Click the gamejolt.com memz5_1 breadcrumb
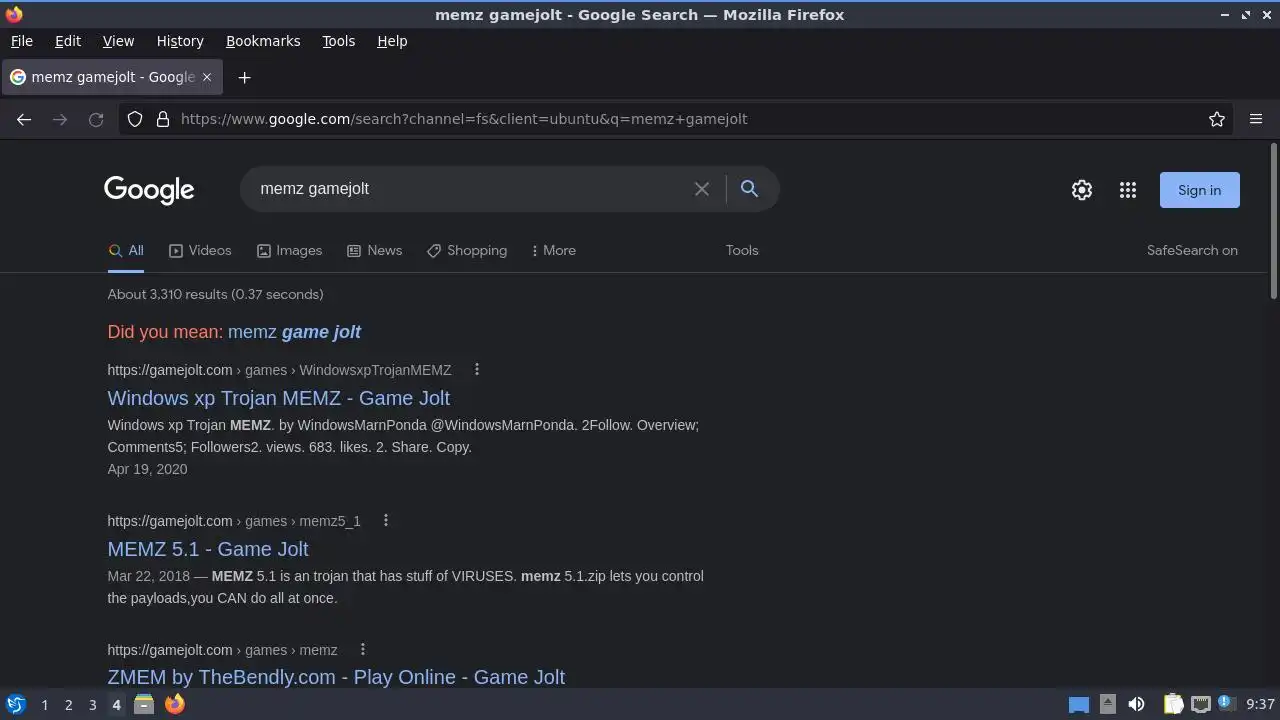 tap(234, 521)
